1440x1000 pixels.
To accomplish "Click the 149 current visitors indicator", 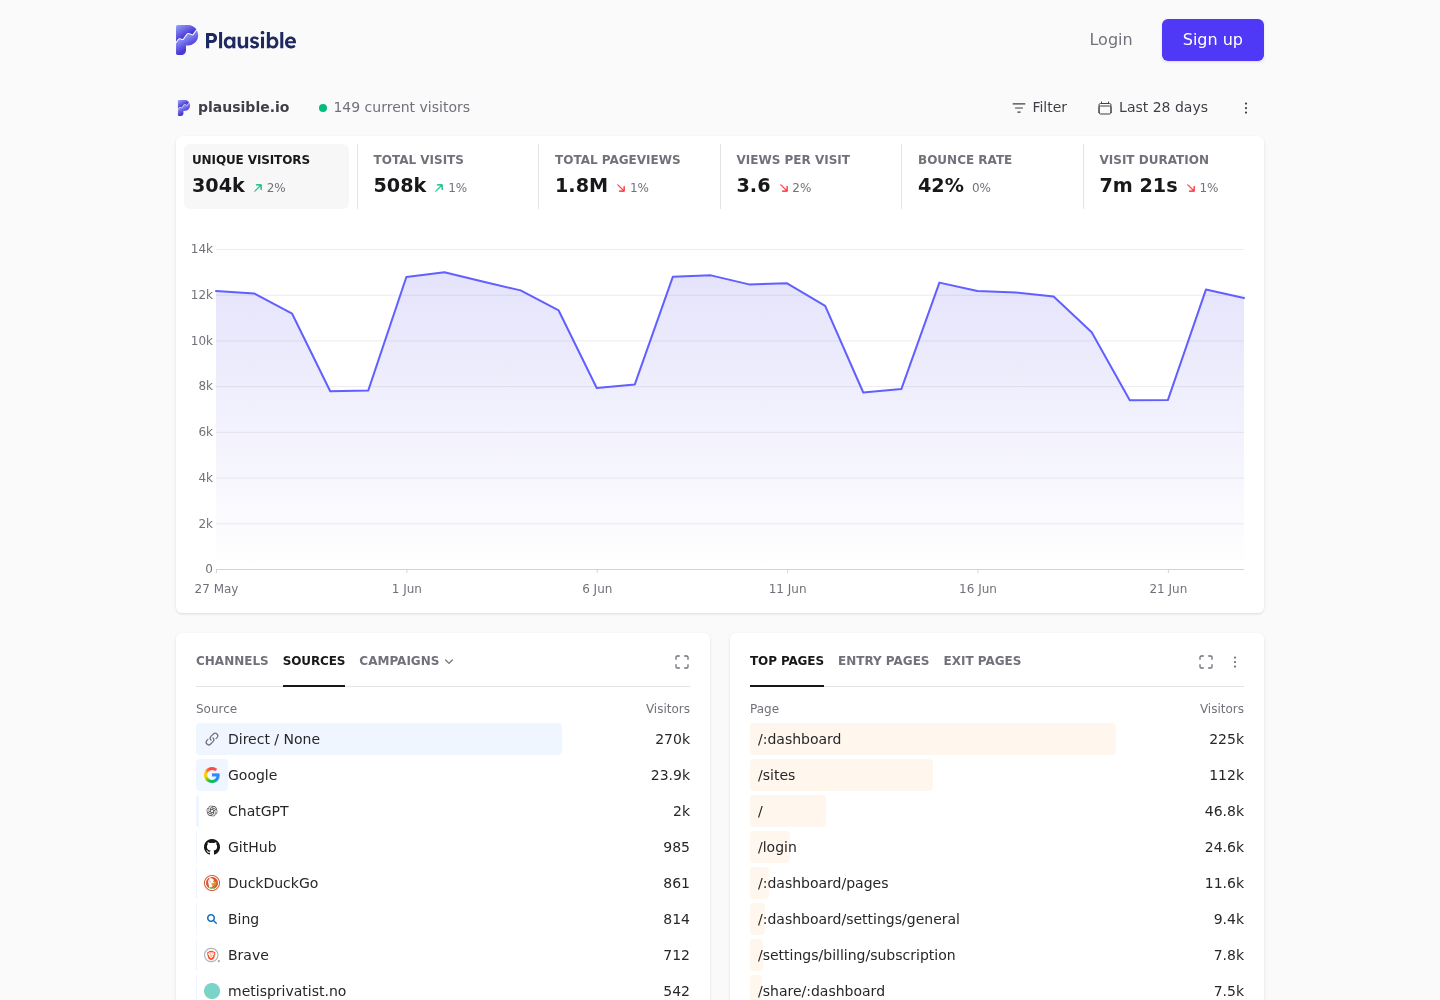I will point(394,107).
